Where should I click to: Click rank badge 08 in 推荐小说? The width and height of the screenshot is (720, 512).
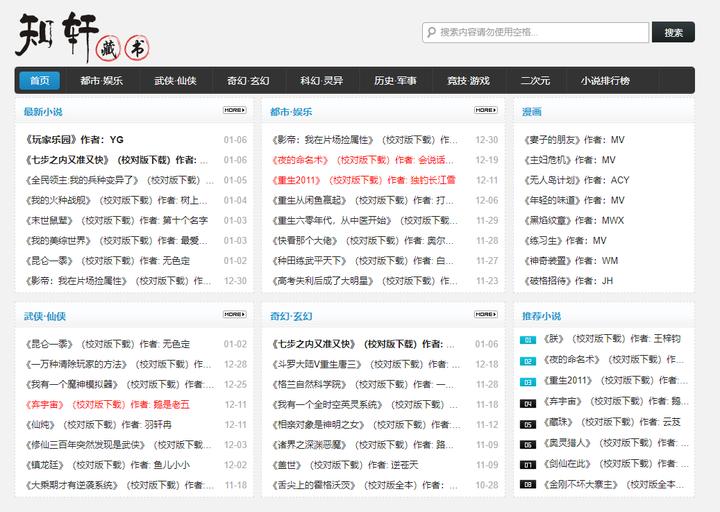[x=528, y=484]
